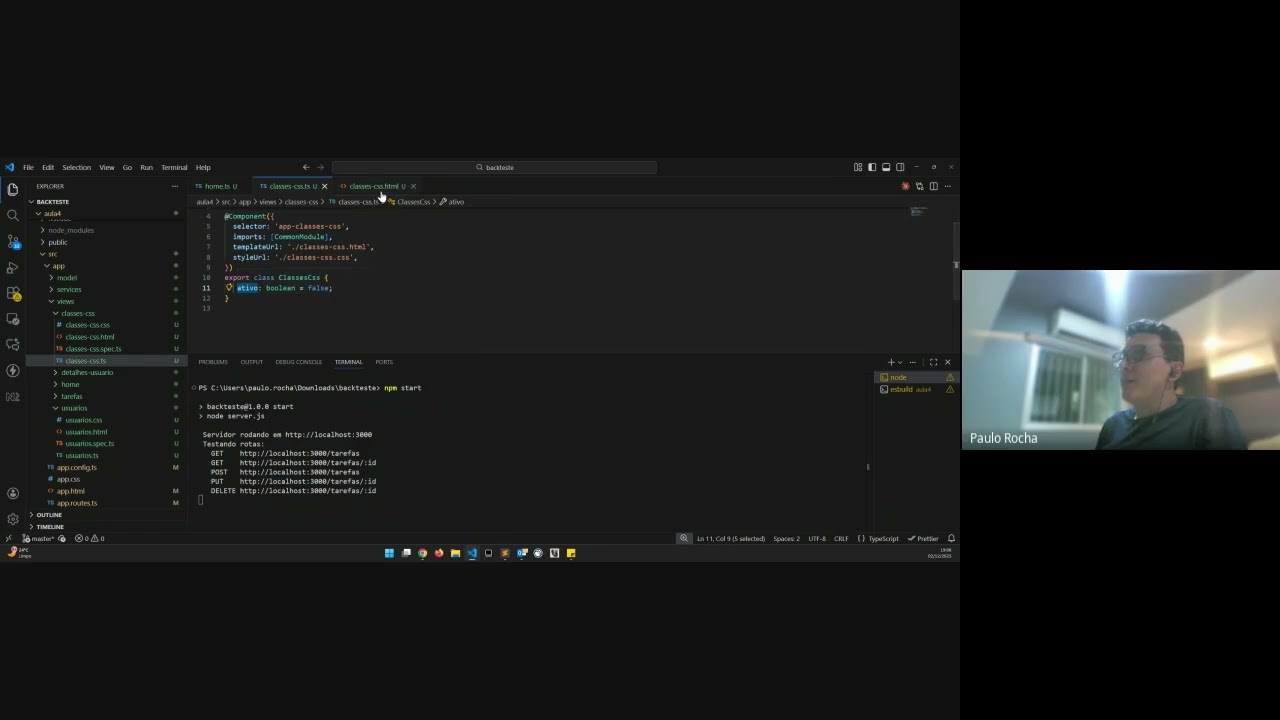1280x720 pixels.
Task: Open the Selection menu
Action: (76, 167)
